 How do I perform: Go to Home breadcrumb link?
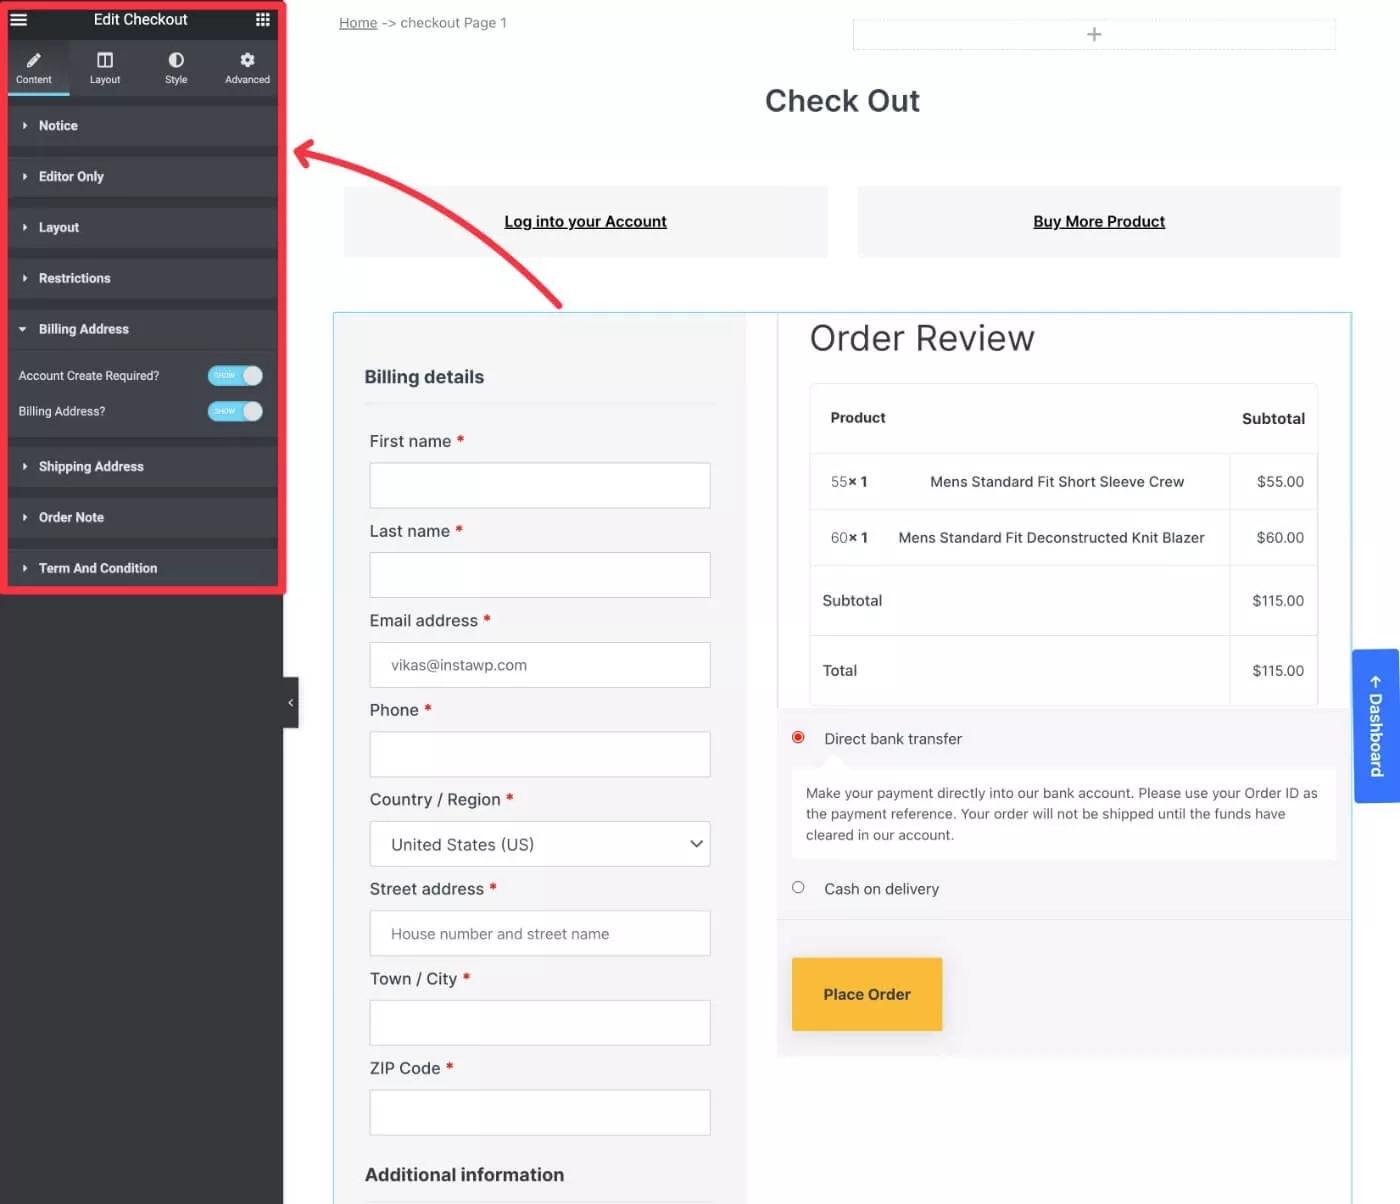(x=358, y=22)
